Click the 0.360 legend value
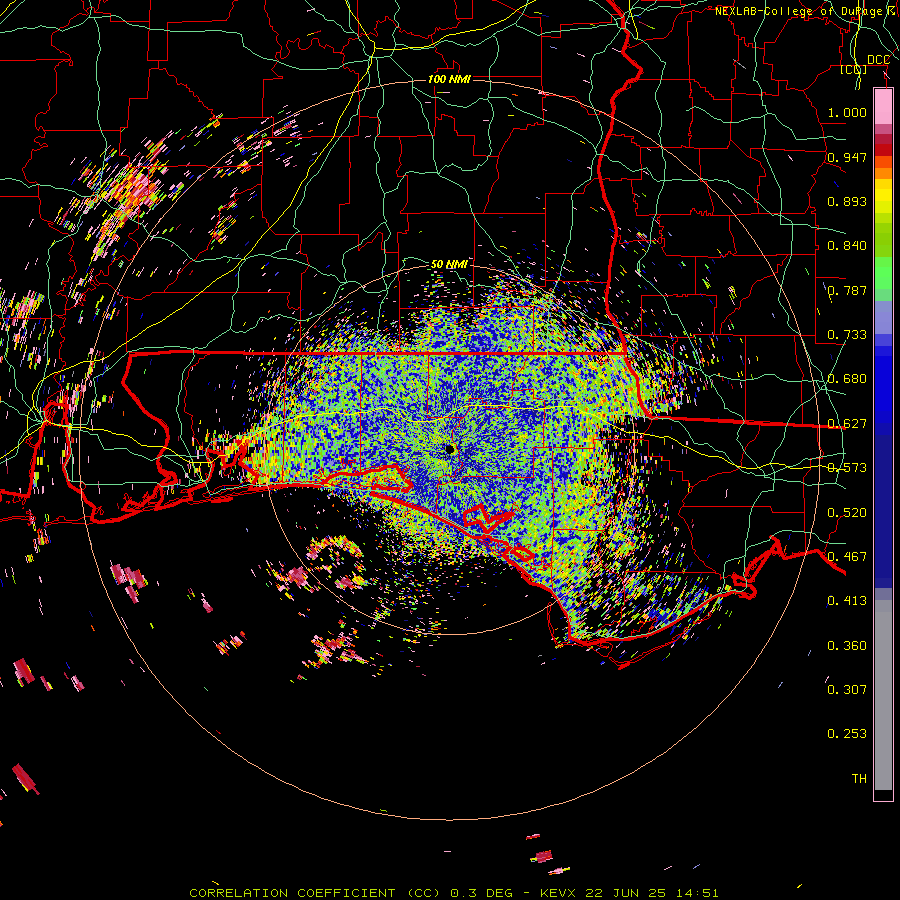This screenshot has height=900, width=900. (x=847, y=646)
